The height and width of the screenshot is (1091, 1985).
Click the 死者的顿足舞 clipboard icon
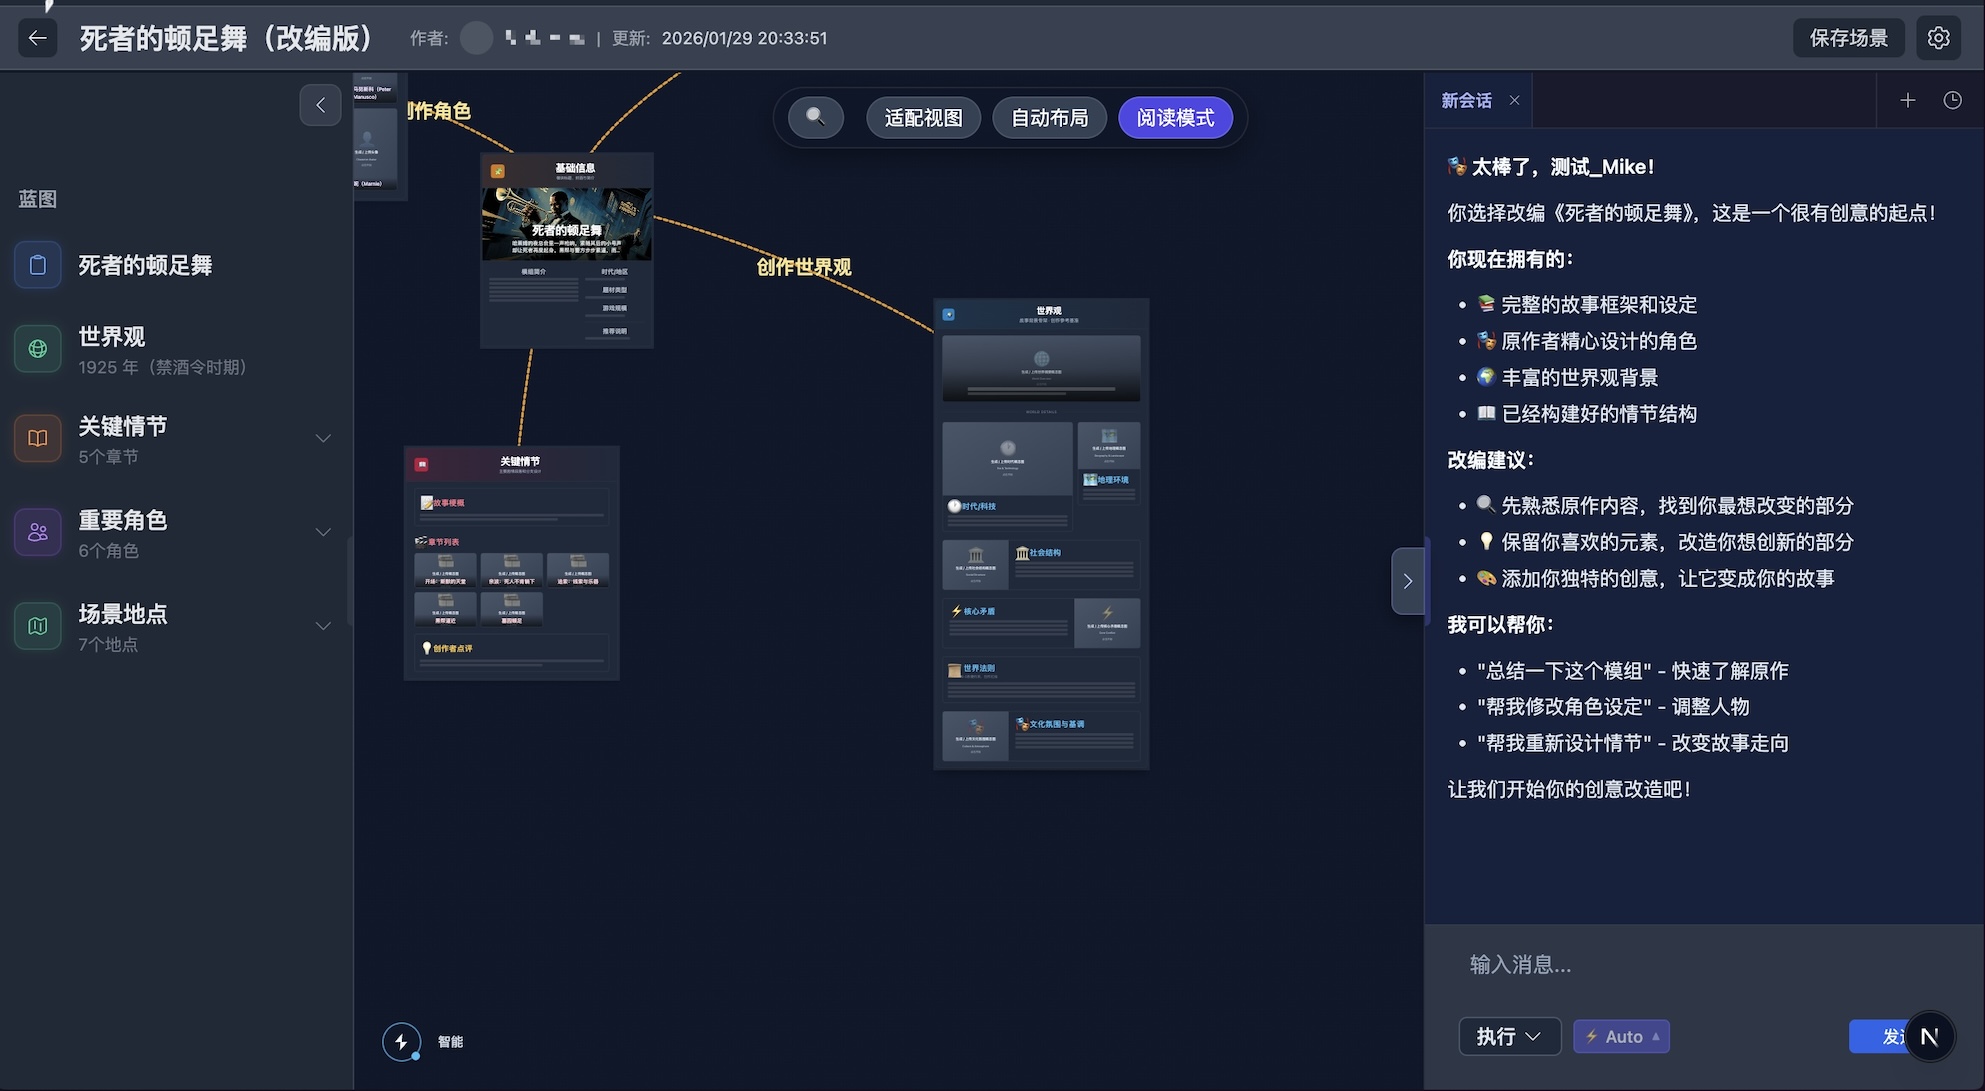pos(37,265)
